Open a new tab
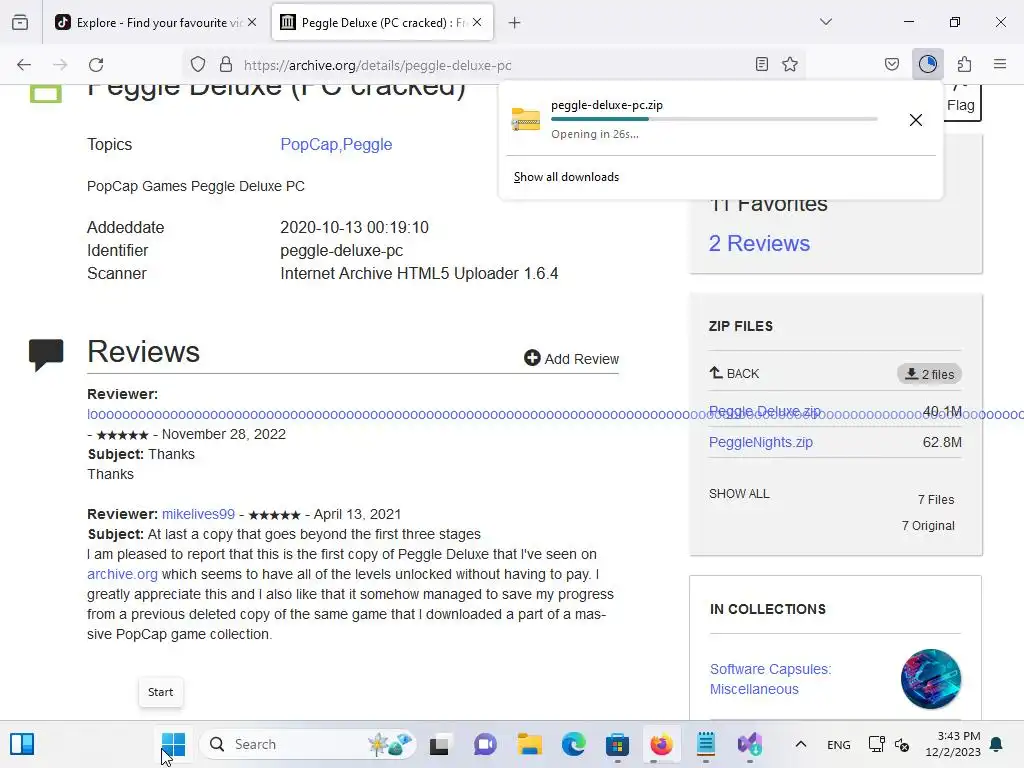Viewport: 1024px width, 768px height. point(515,23)
